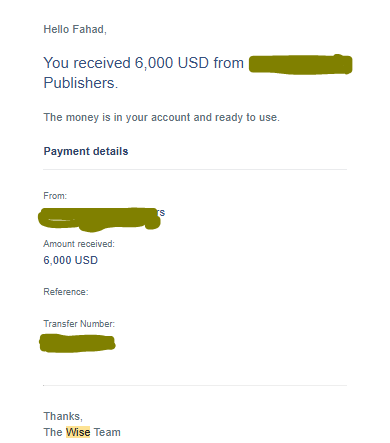This screenshot has height=443, width=390.
Task: Click the word 'Publishers.' in the heading
Action: [x=81, y=83]
